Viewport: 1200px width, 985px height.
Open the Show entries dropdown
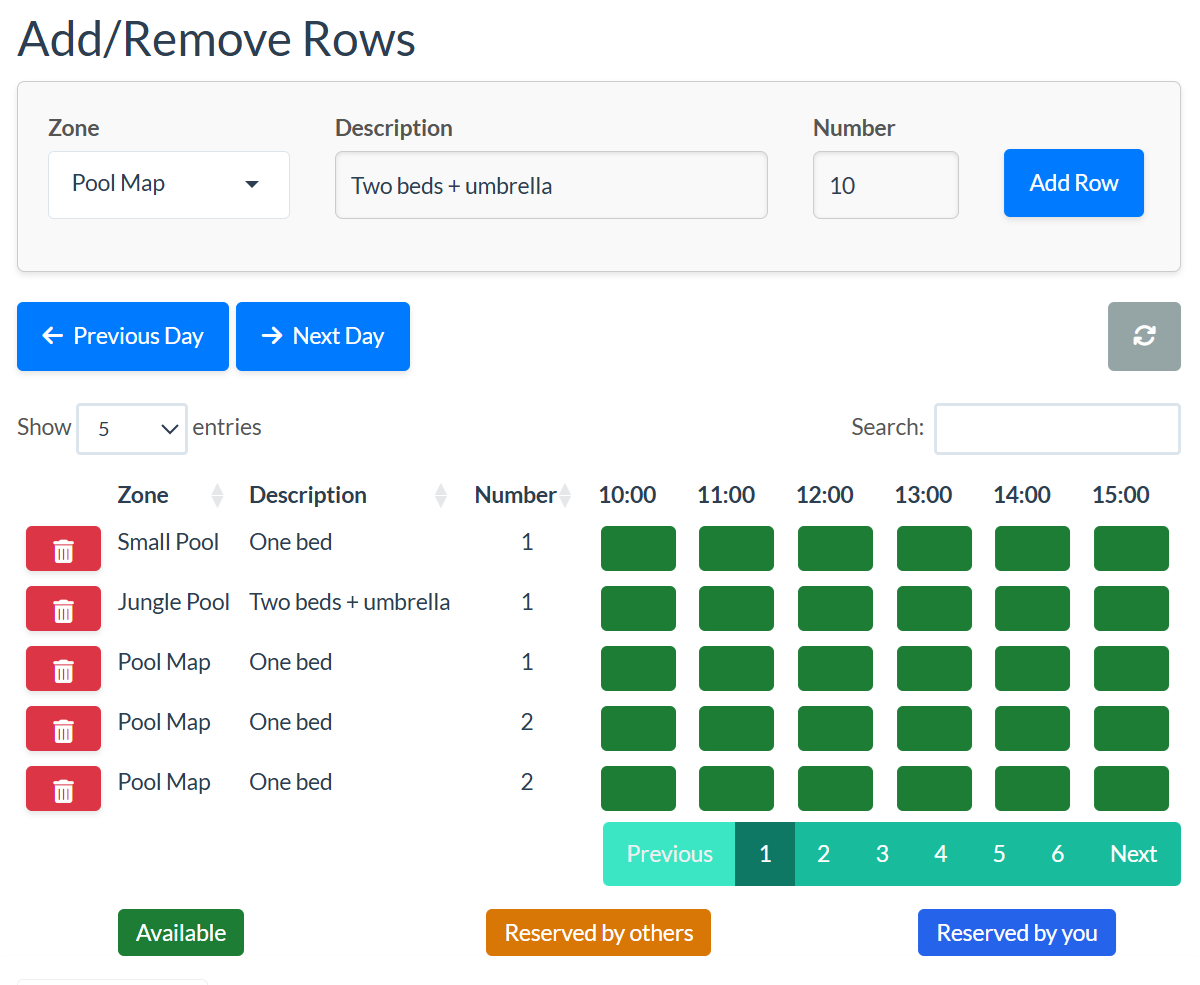click(131, 428)
